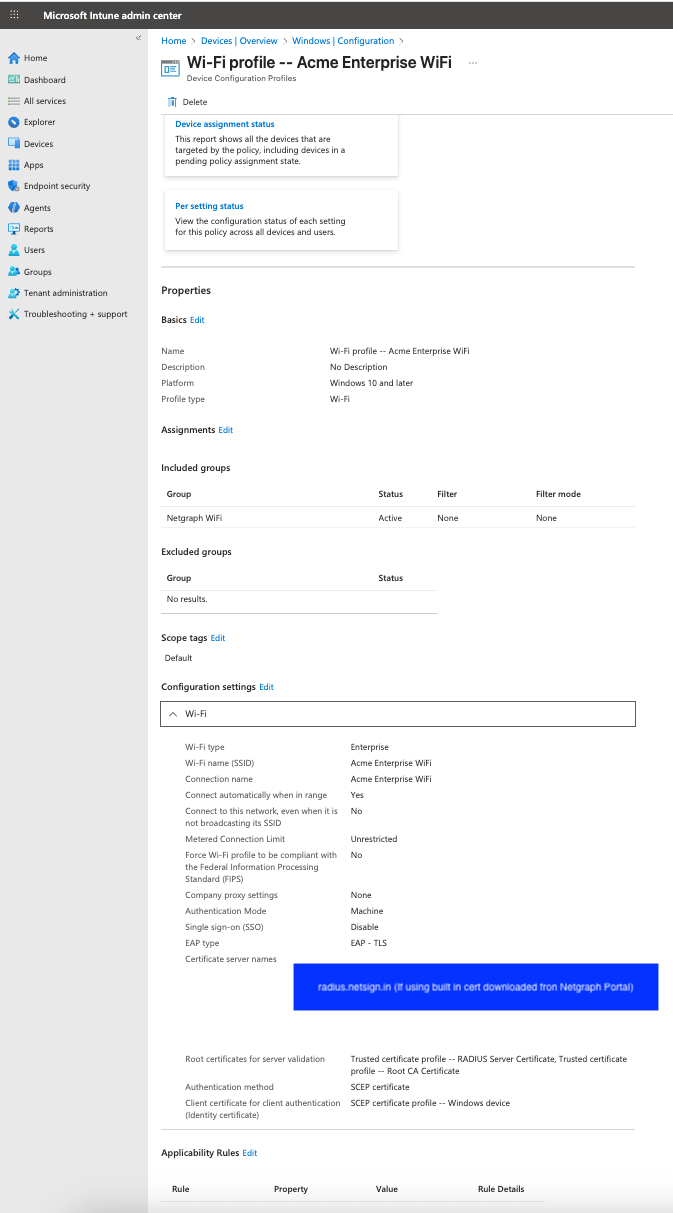Open the Dashboard icon in sidebar

click(14, 80)
